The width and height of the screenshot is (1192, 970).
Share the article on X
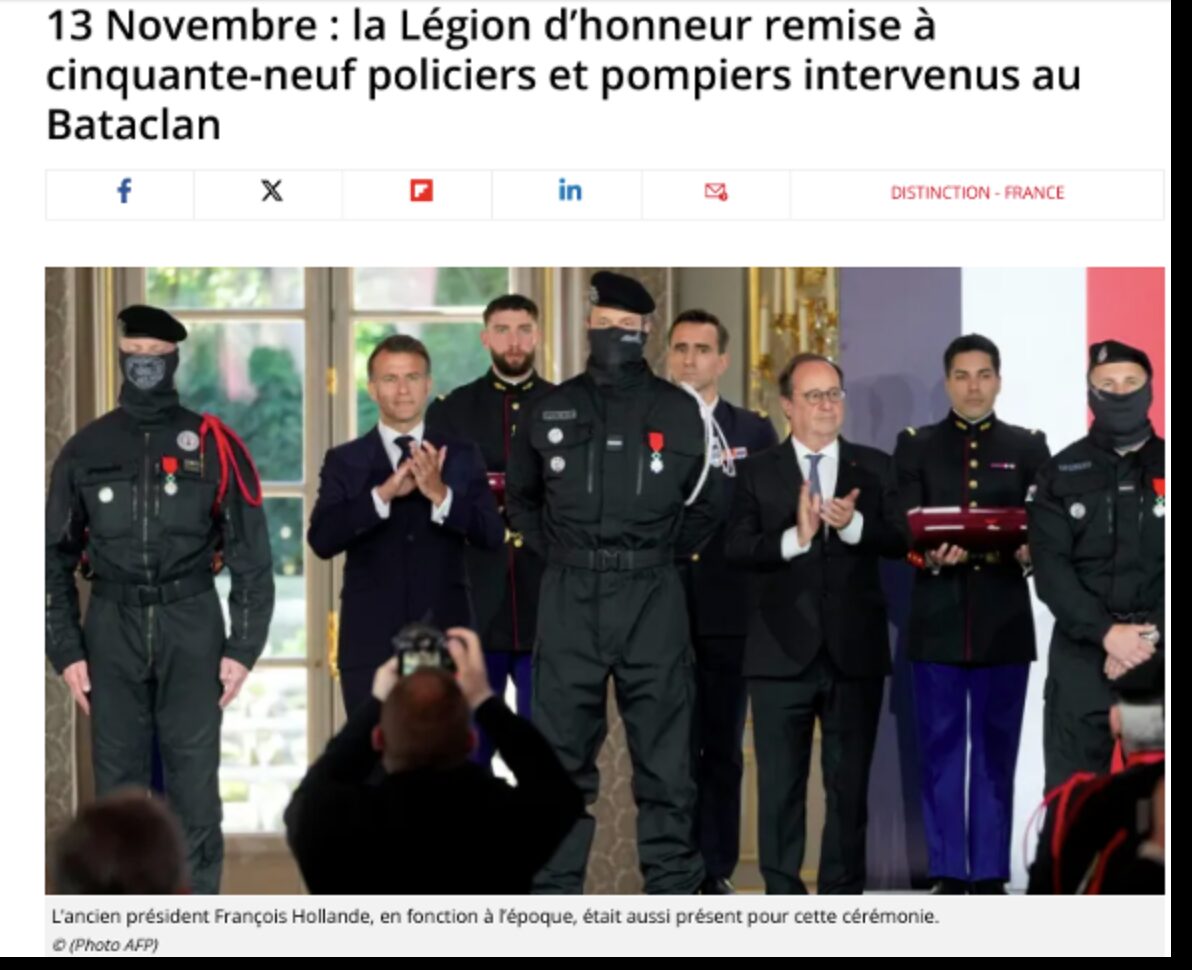[x=271, y=191]
